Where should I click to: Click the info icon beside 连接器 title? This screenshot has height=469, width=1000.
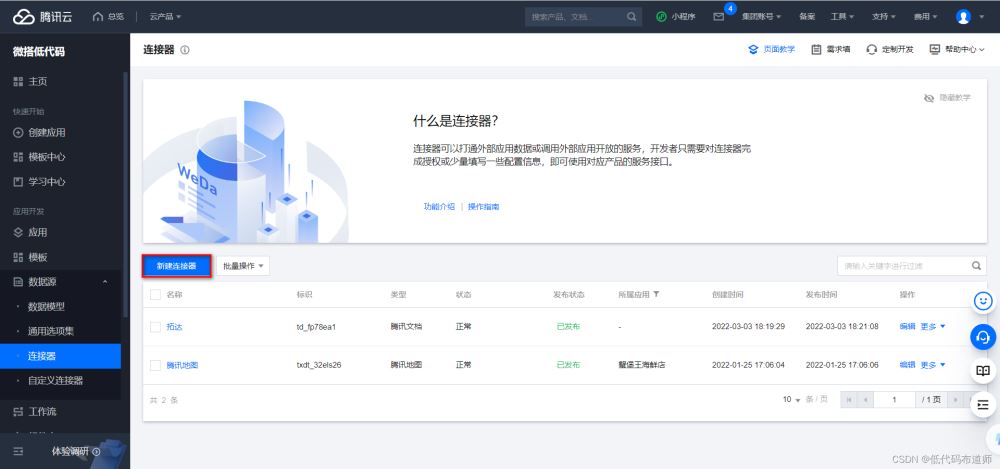[185, 50]
